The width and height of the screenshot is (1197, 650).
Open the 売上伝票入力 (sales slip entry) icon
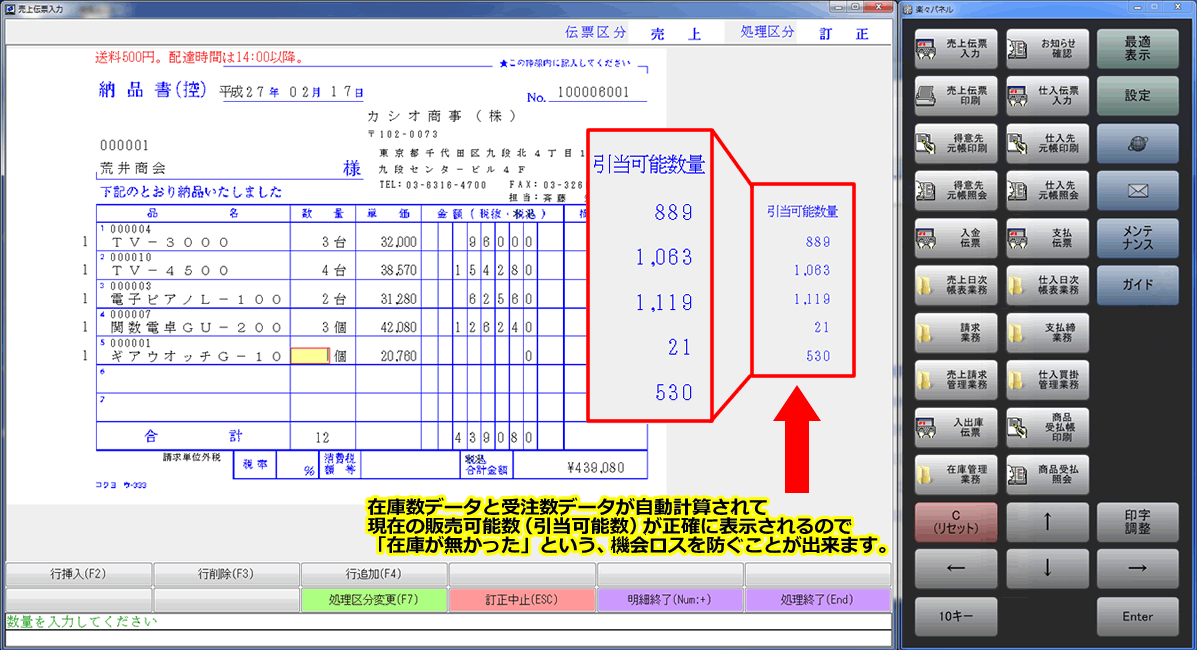[x=955, y=48]
